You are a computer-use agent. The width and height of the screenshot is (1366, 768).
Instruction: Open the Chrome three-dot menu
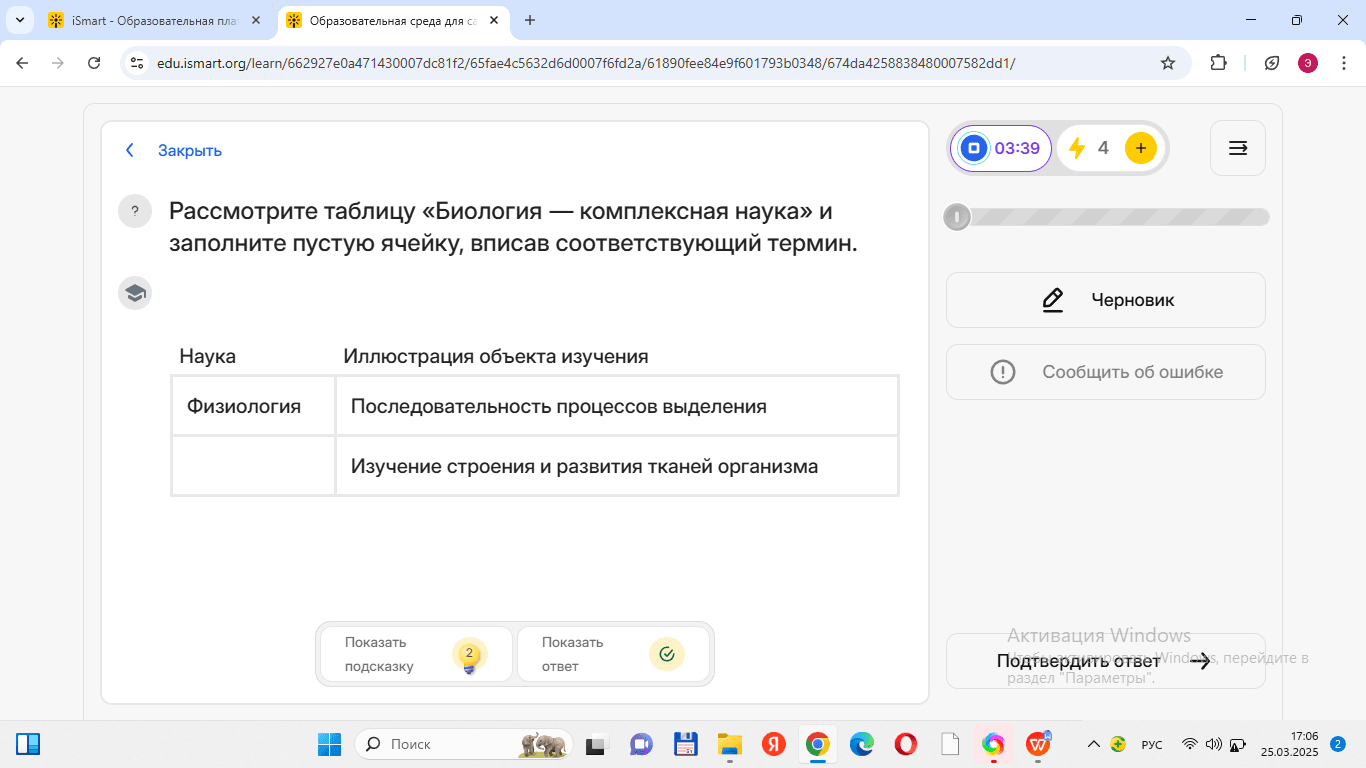pos(1343,63)
